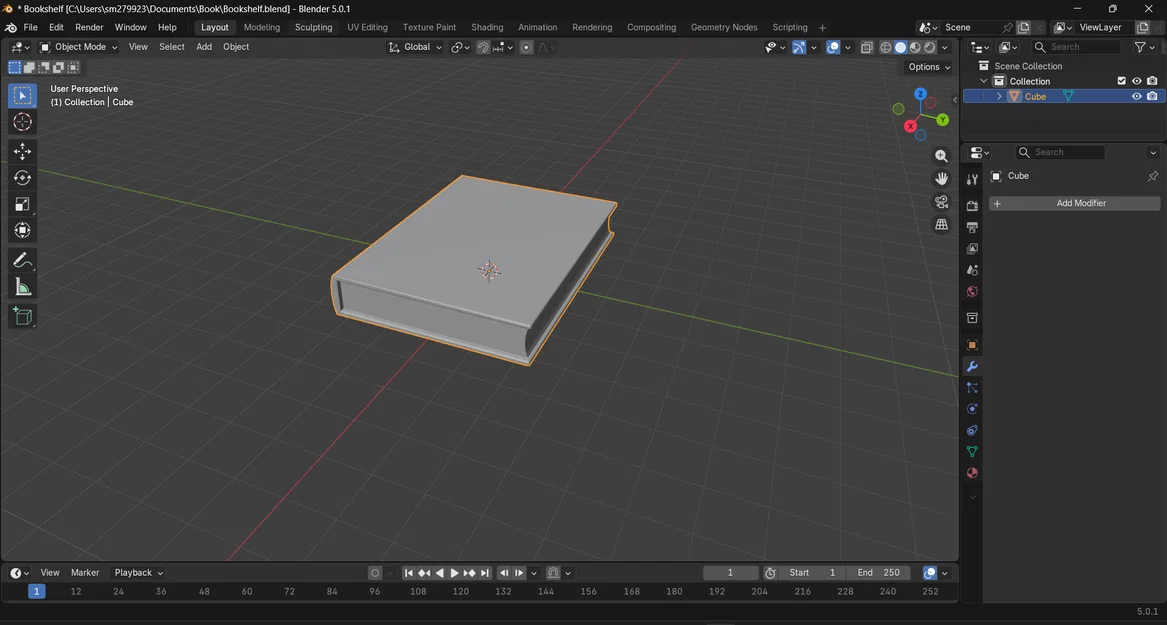Choose the Add Cube tool
Screen dimensions: 1167x625
point(22,317)
